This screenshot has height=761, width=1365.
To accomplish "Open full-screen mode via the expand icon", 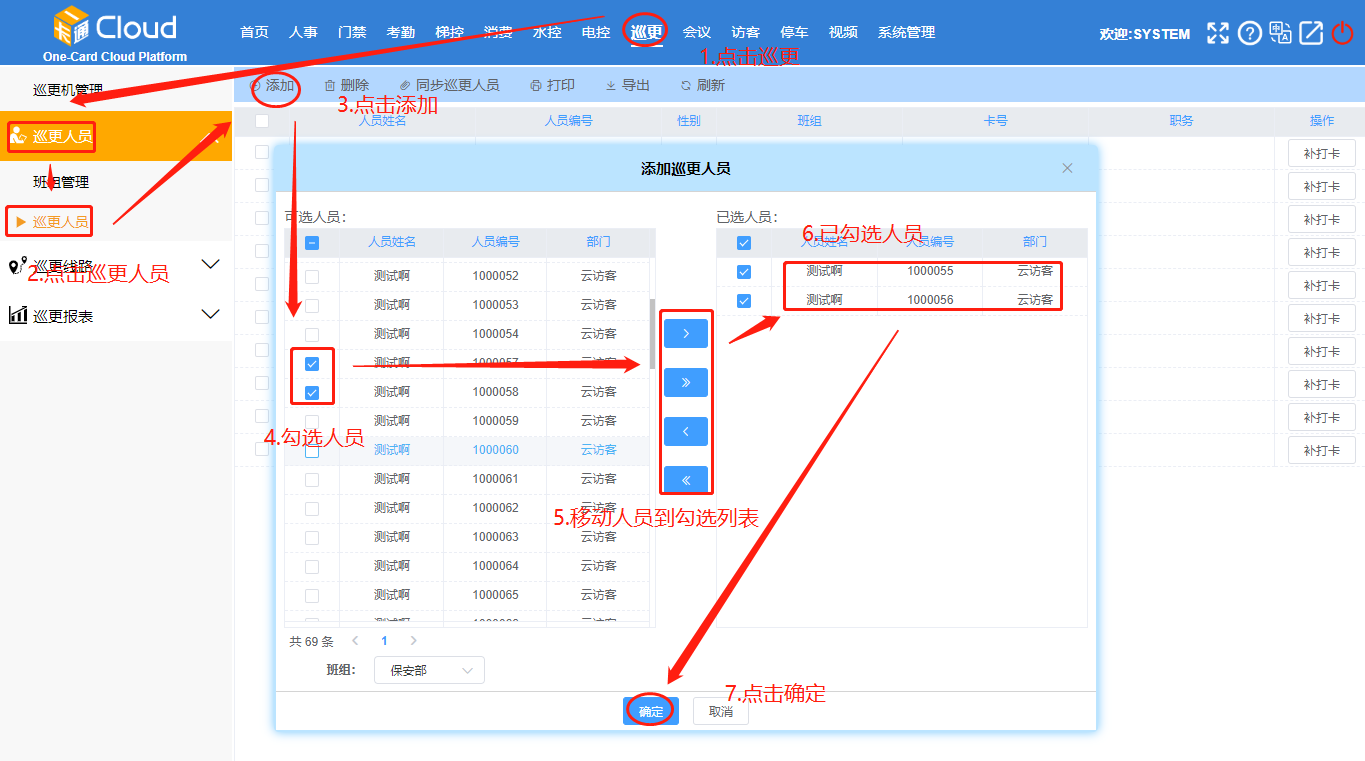I will click(1218, 33).
